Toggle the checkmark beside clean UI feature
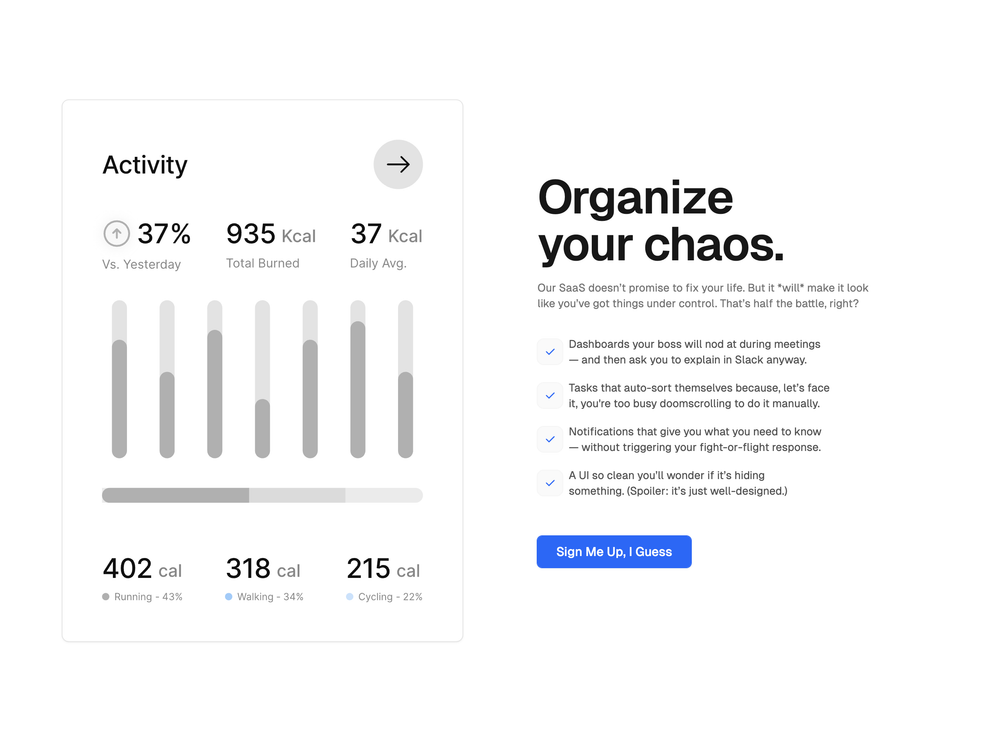 pyautogui.click(x=550, y=483)
